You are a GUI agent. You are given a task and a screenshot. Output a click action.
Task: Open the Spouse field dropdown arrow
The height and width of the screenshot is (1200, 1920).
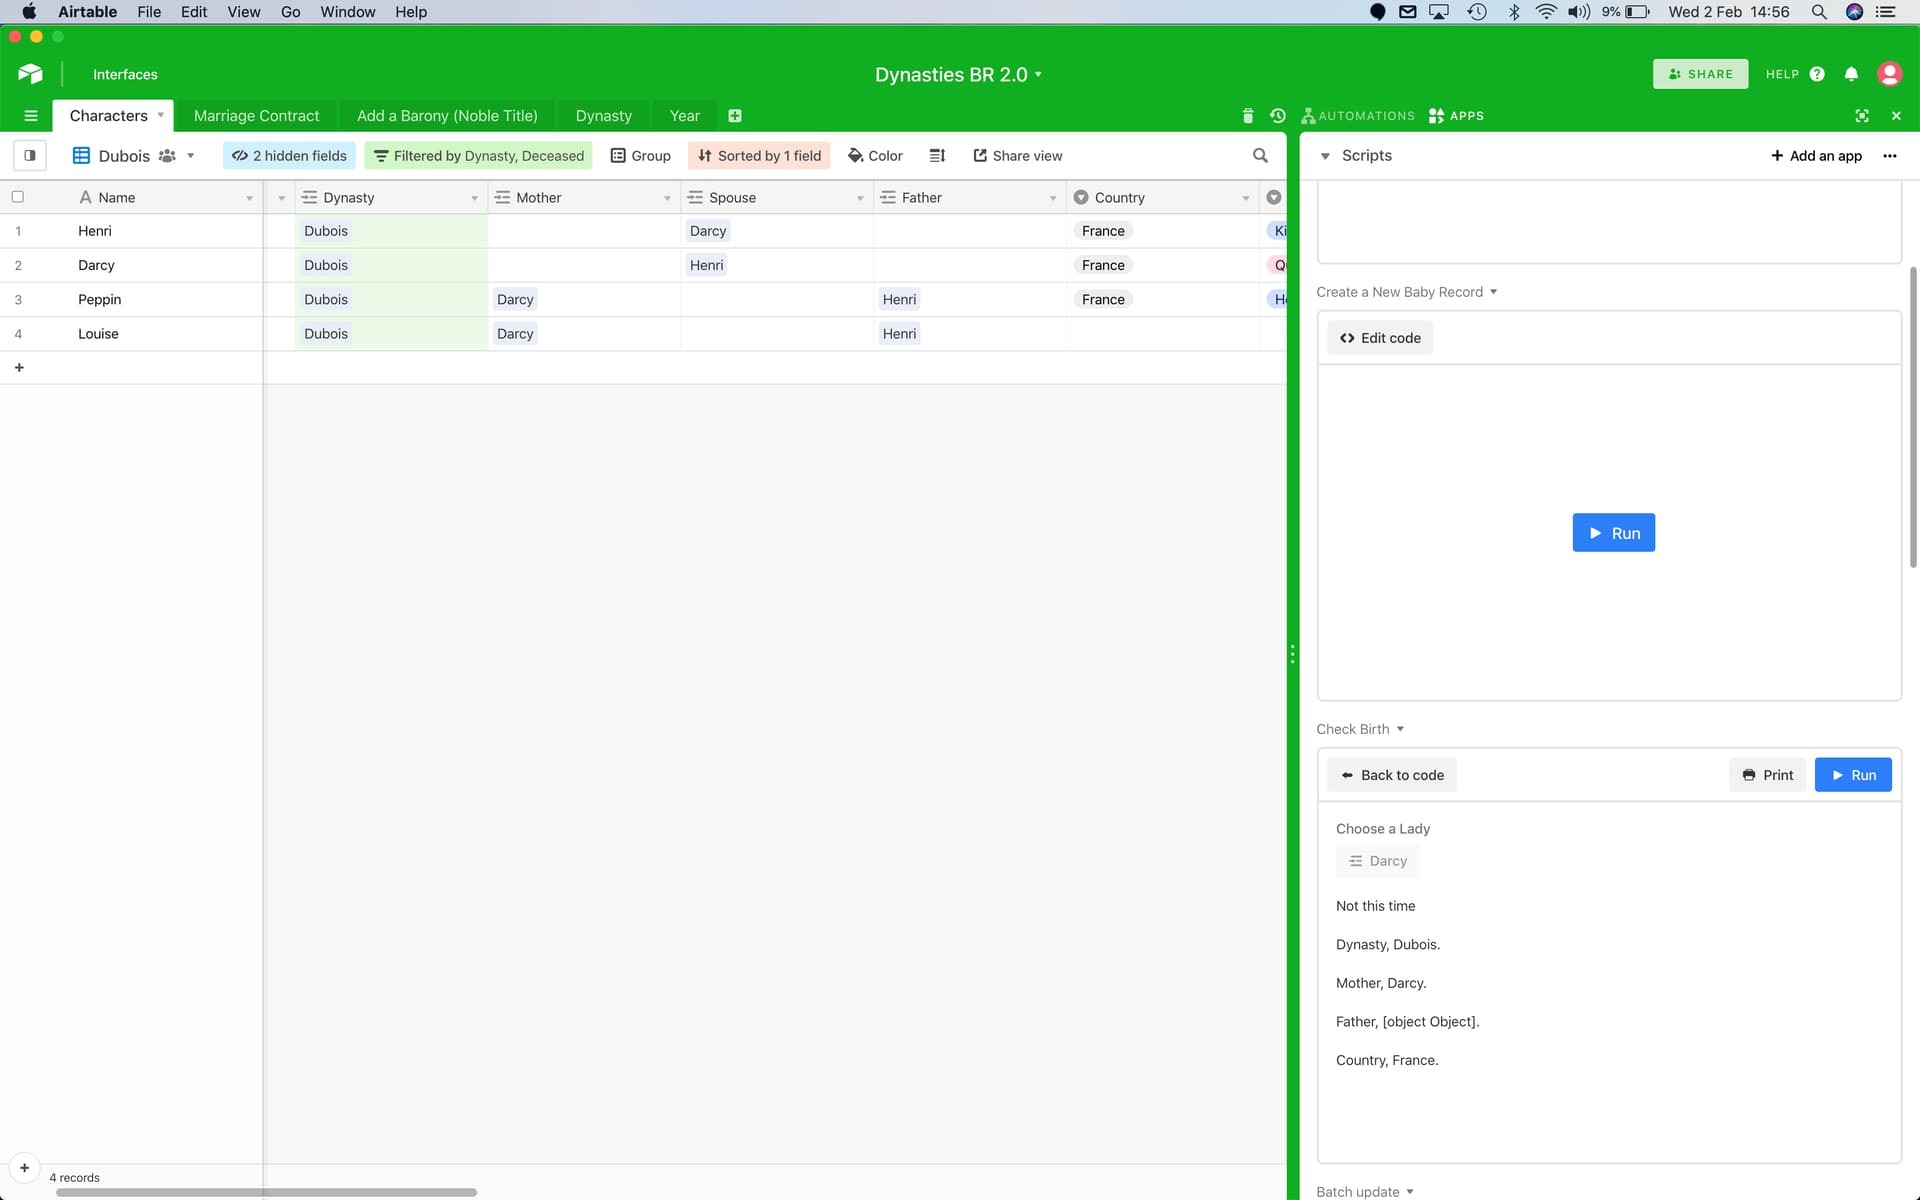pyautogui.click(x=860, y=198)
